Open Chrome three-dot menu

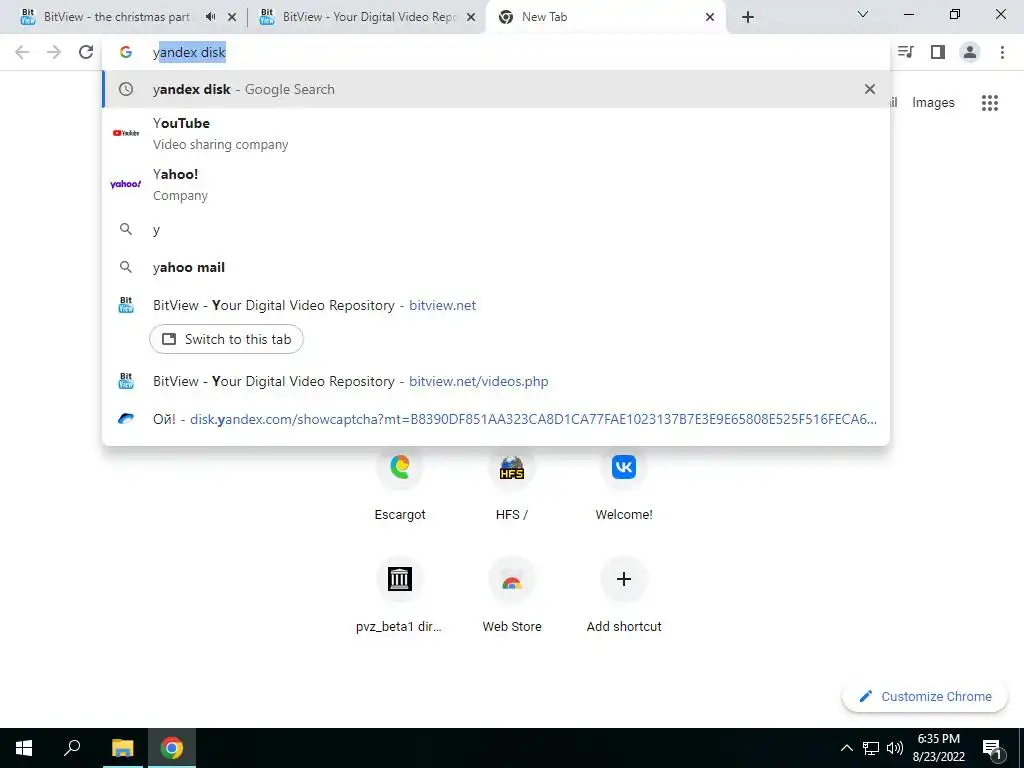1002,52
